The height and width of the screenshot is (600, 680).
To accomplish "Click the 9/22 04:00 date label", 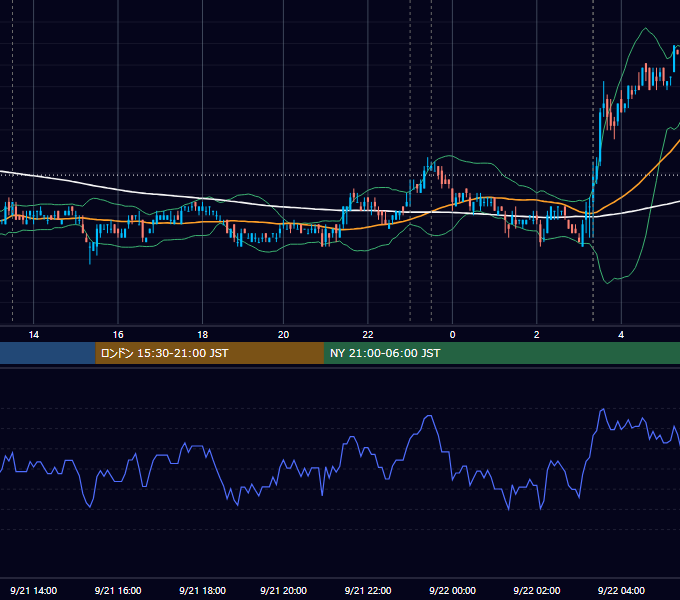I will (621, 590).
